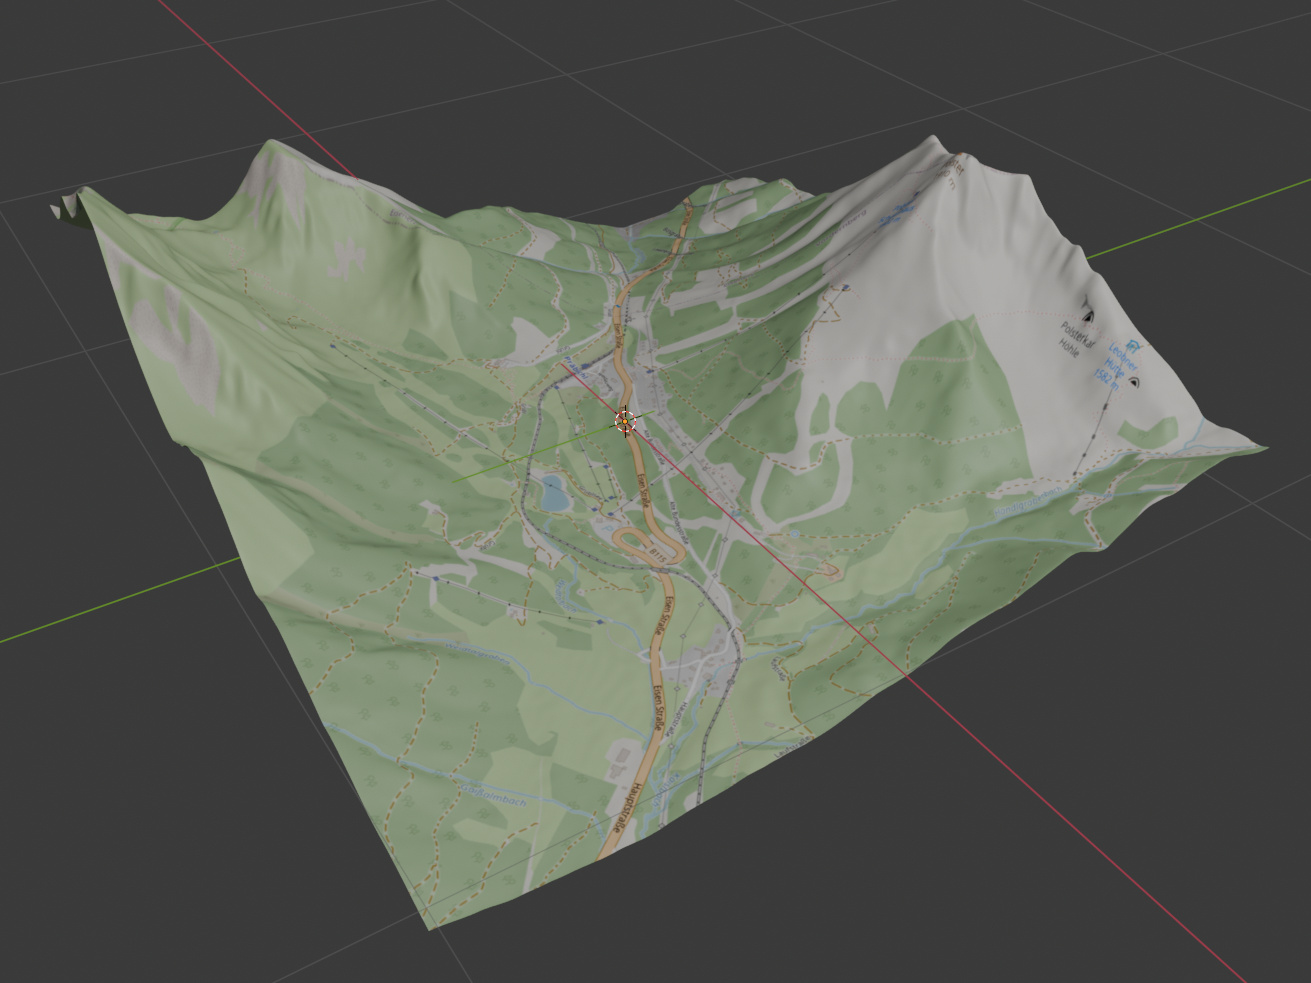Click the cave icon beside the 1582 m label
Screen dimensions: 1311x983
pos(1133,381)
